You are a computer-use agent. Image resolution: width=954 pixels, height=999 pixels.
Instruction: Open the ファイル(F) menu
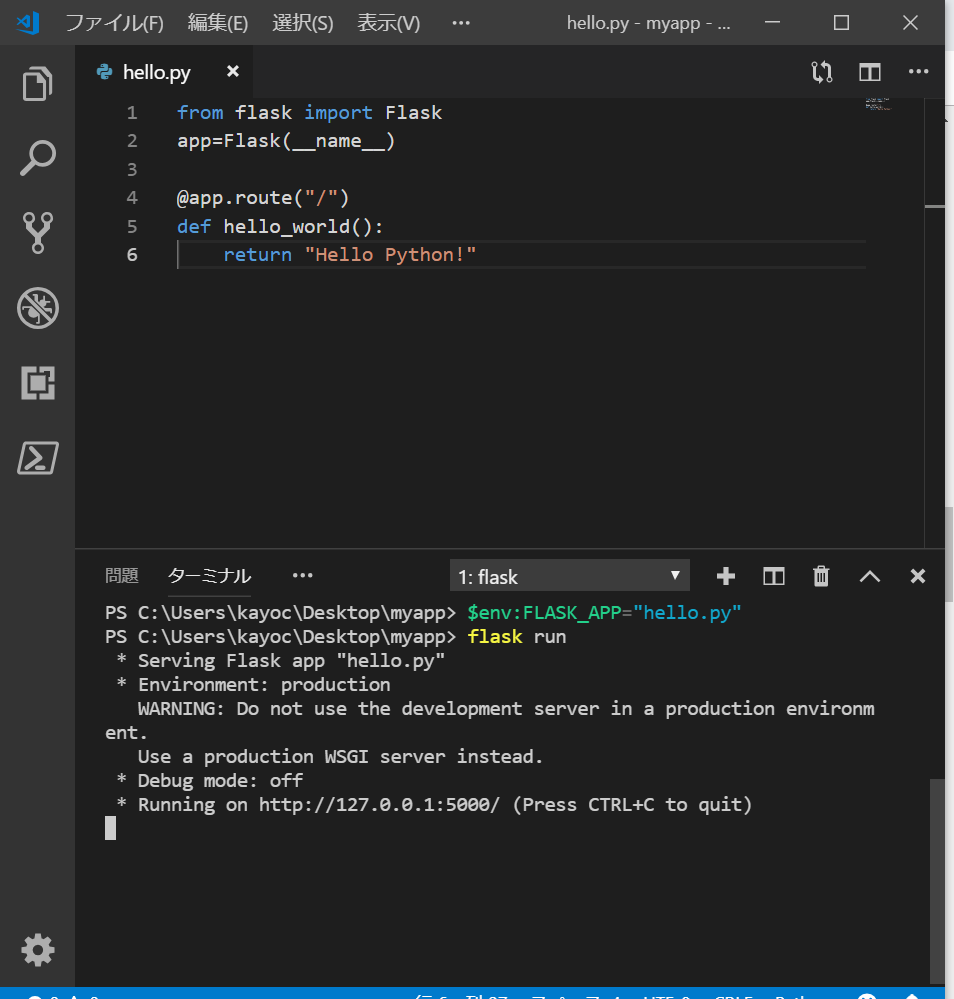click(x=114, y=23)
